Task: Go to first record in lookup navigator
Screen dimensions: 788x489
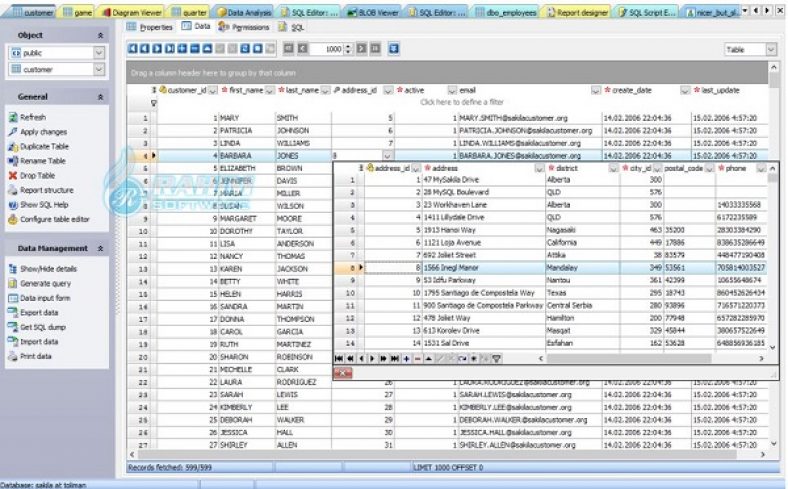Action: point(339,359)
